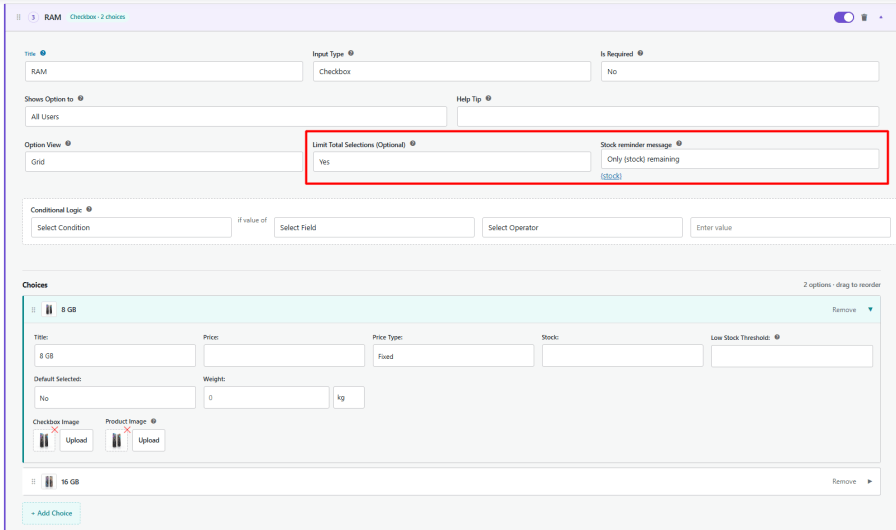Insert the {stock} placeholder link
This screenshot has height=530, width=896.
[611, 176]
